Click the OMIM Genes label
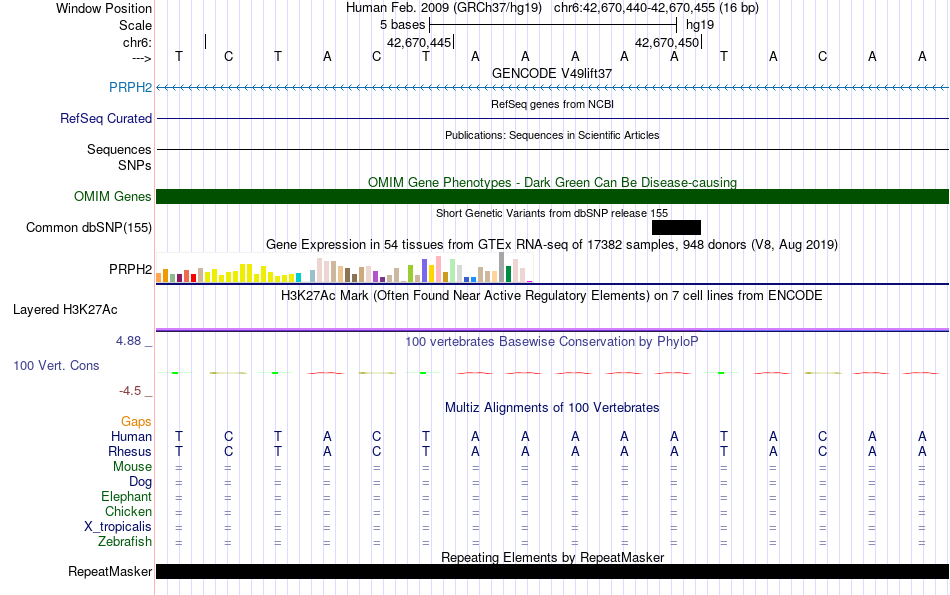The width and height of the screenshot is (950, 595). [x=112, y=196]
